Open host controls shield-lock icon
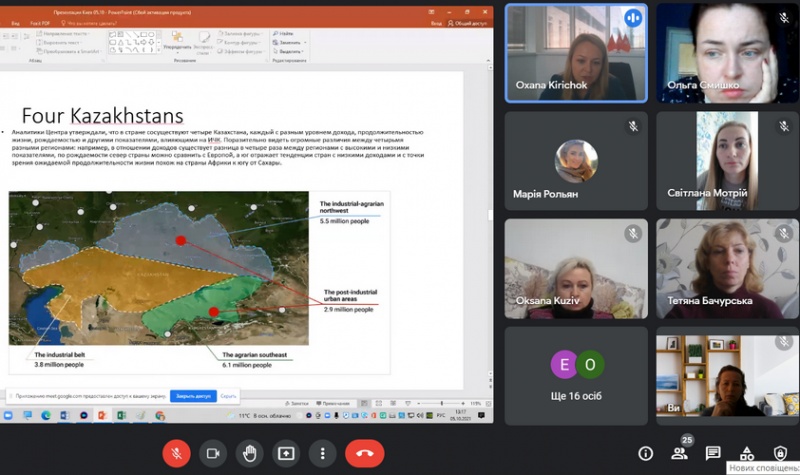 [x=780, y=454]
